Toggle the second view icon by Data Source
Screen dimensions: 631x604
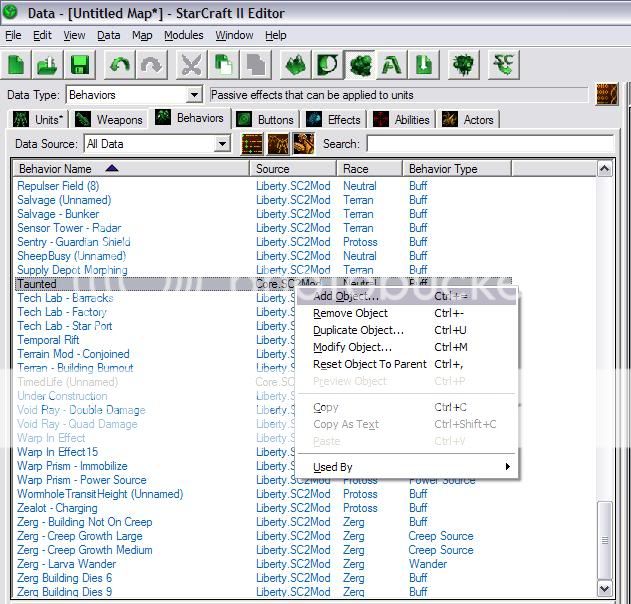pos(278,144)
